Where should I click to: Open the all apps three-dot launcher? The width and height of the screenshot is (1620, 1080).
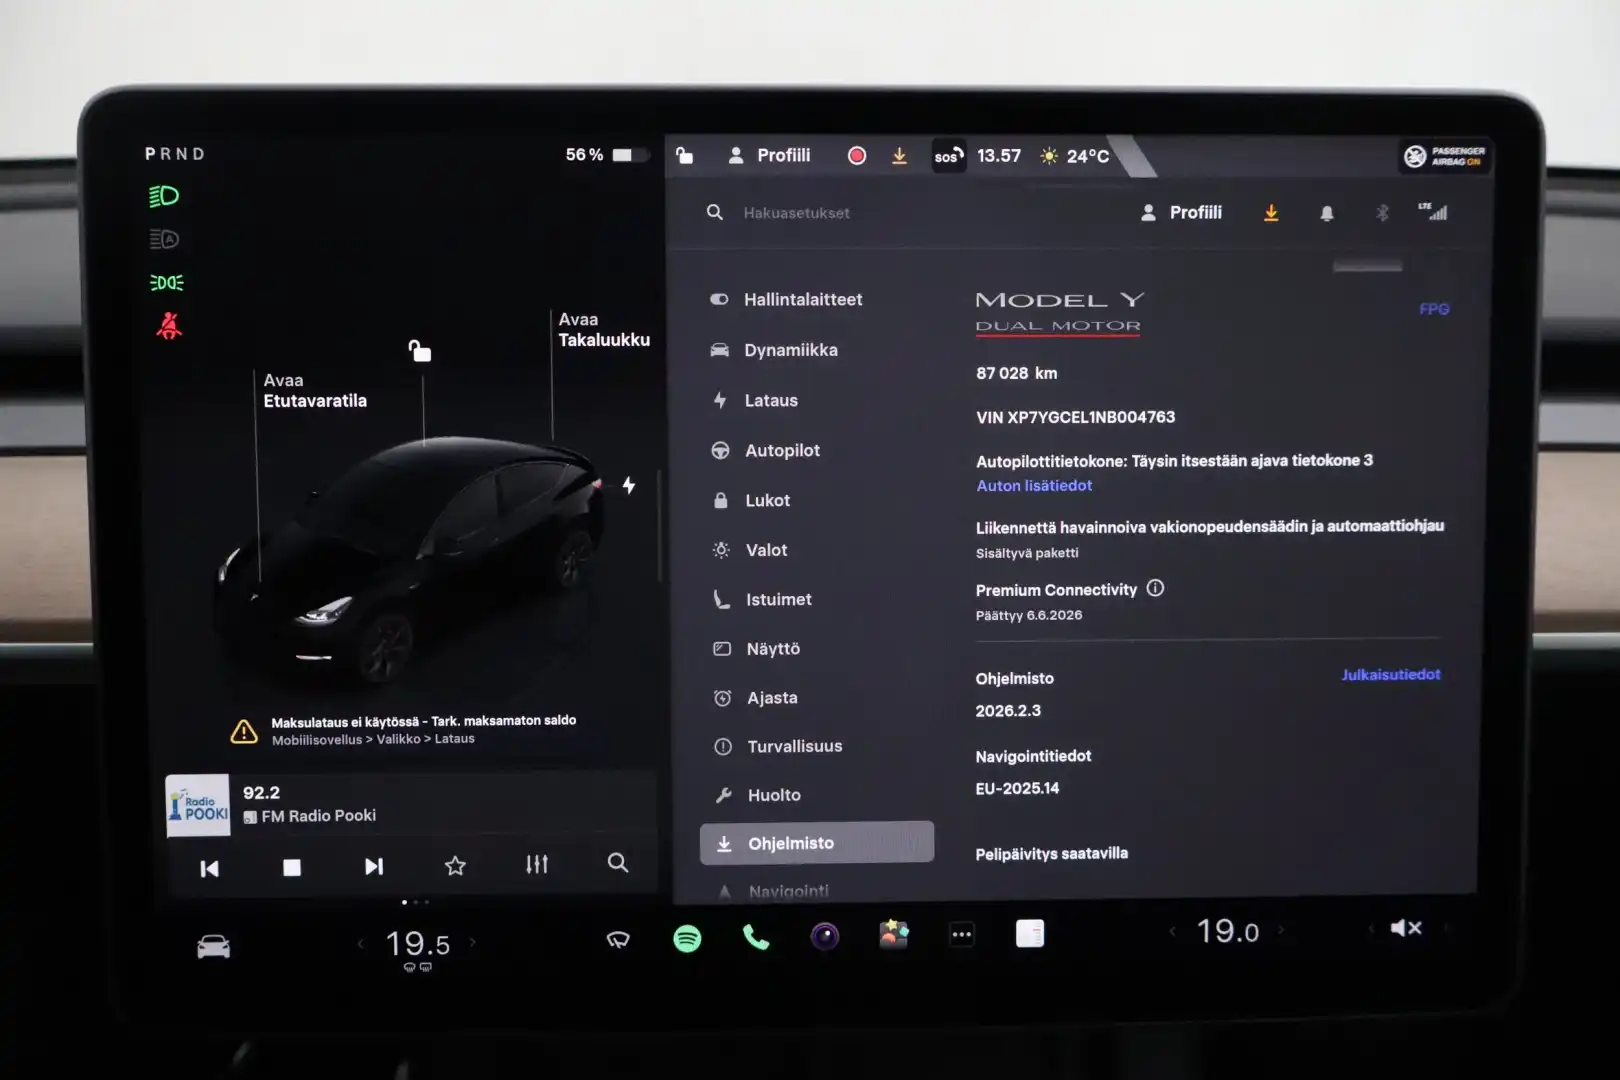(962, 935)
